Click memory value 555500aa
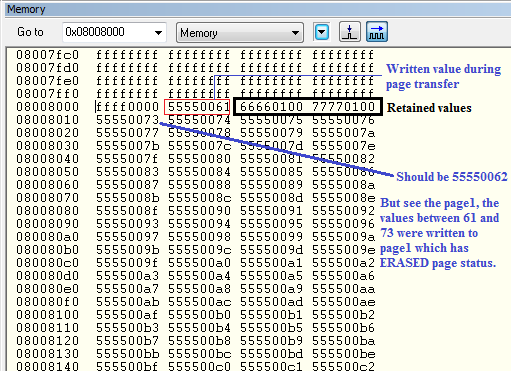This screenshot has height=371, width=511. click(343, 289)
